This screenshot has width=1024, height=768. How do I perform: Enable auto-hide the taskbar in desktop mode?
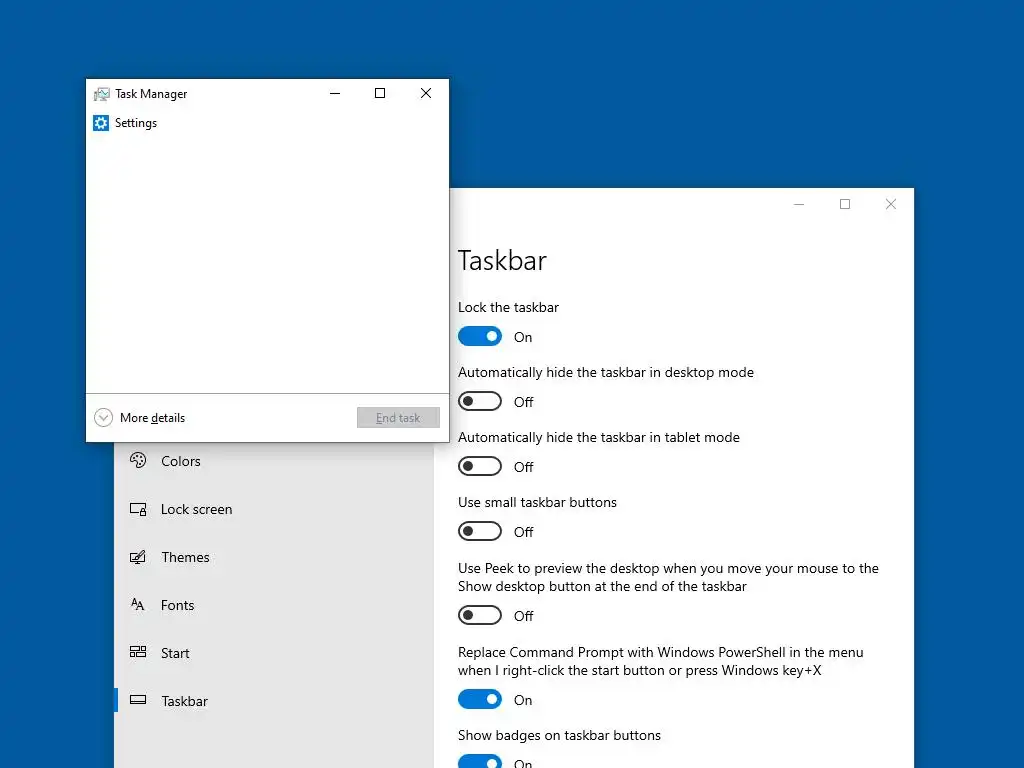click(480, 401)
